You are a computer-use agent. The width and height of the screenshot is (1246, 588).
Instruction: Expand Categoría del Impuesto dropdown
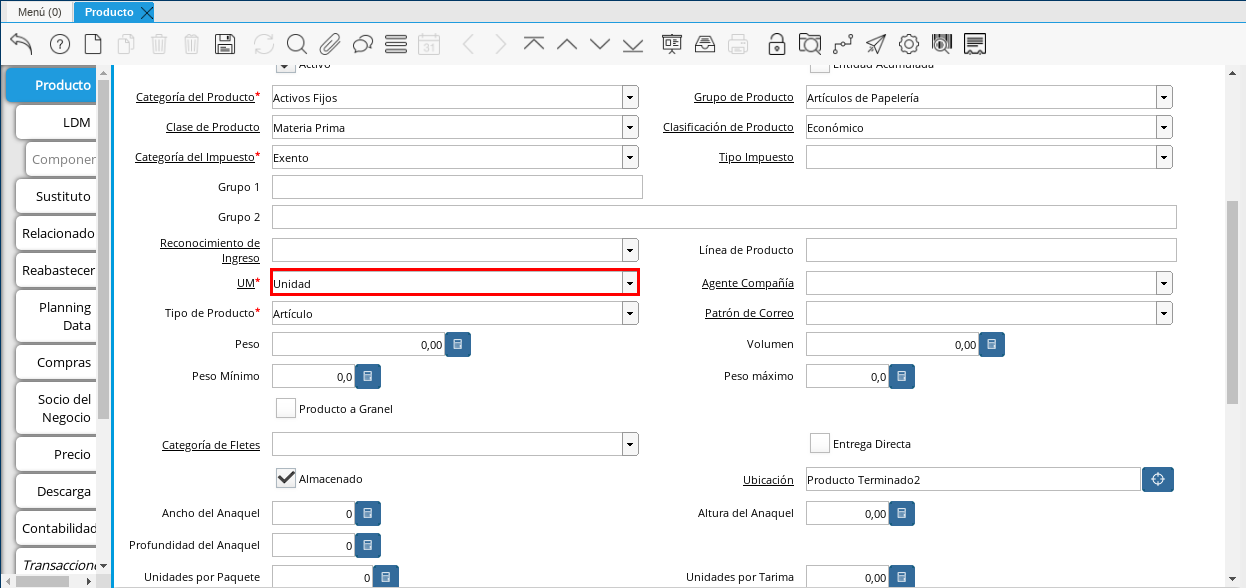[x=630, y=157]
